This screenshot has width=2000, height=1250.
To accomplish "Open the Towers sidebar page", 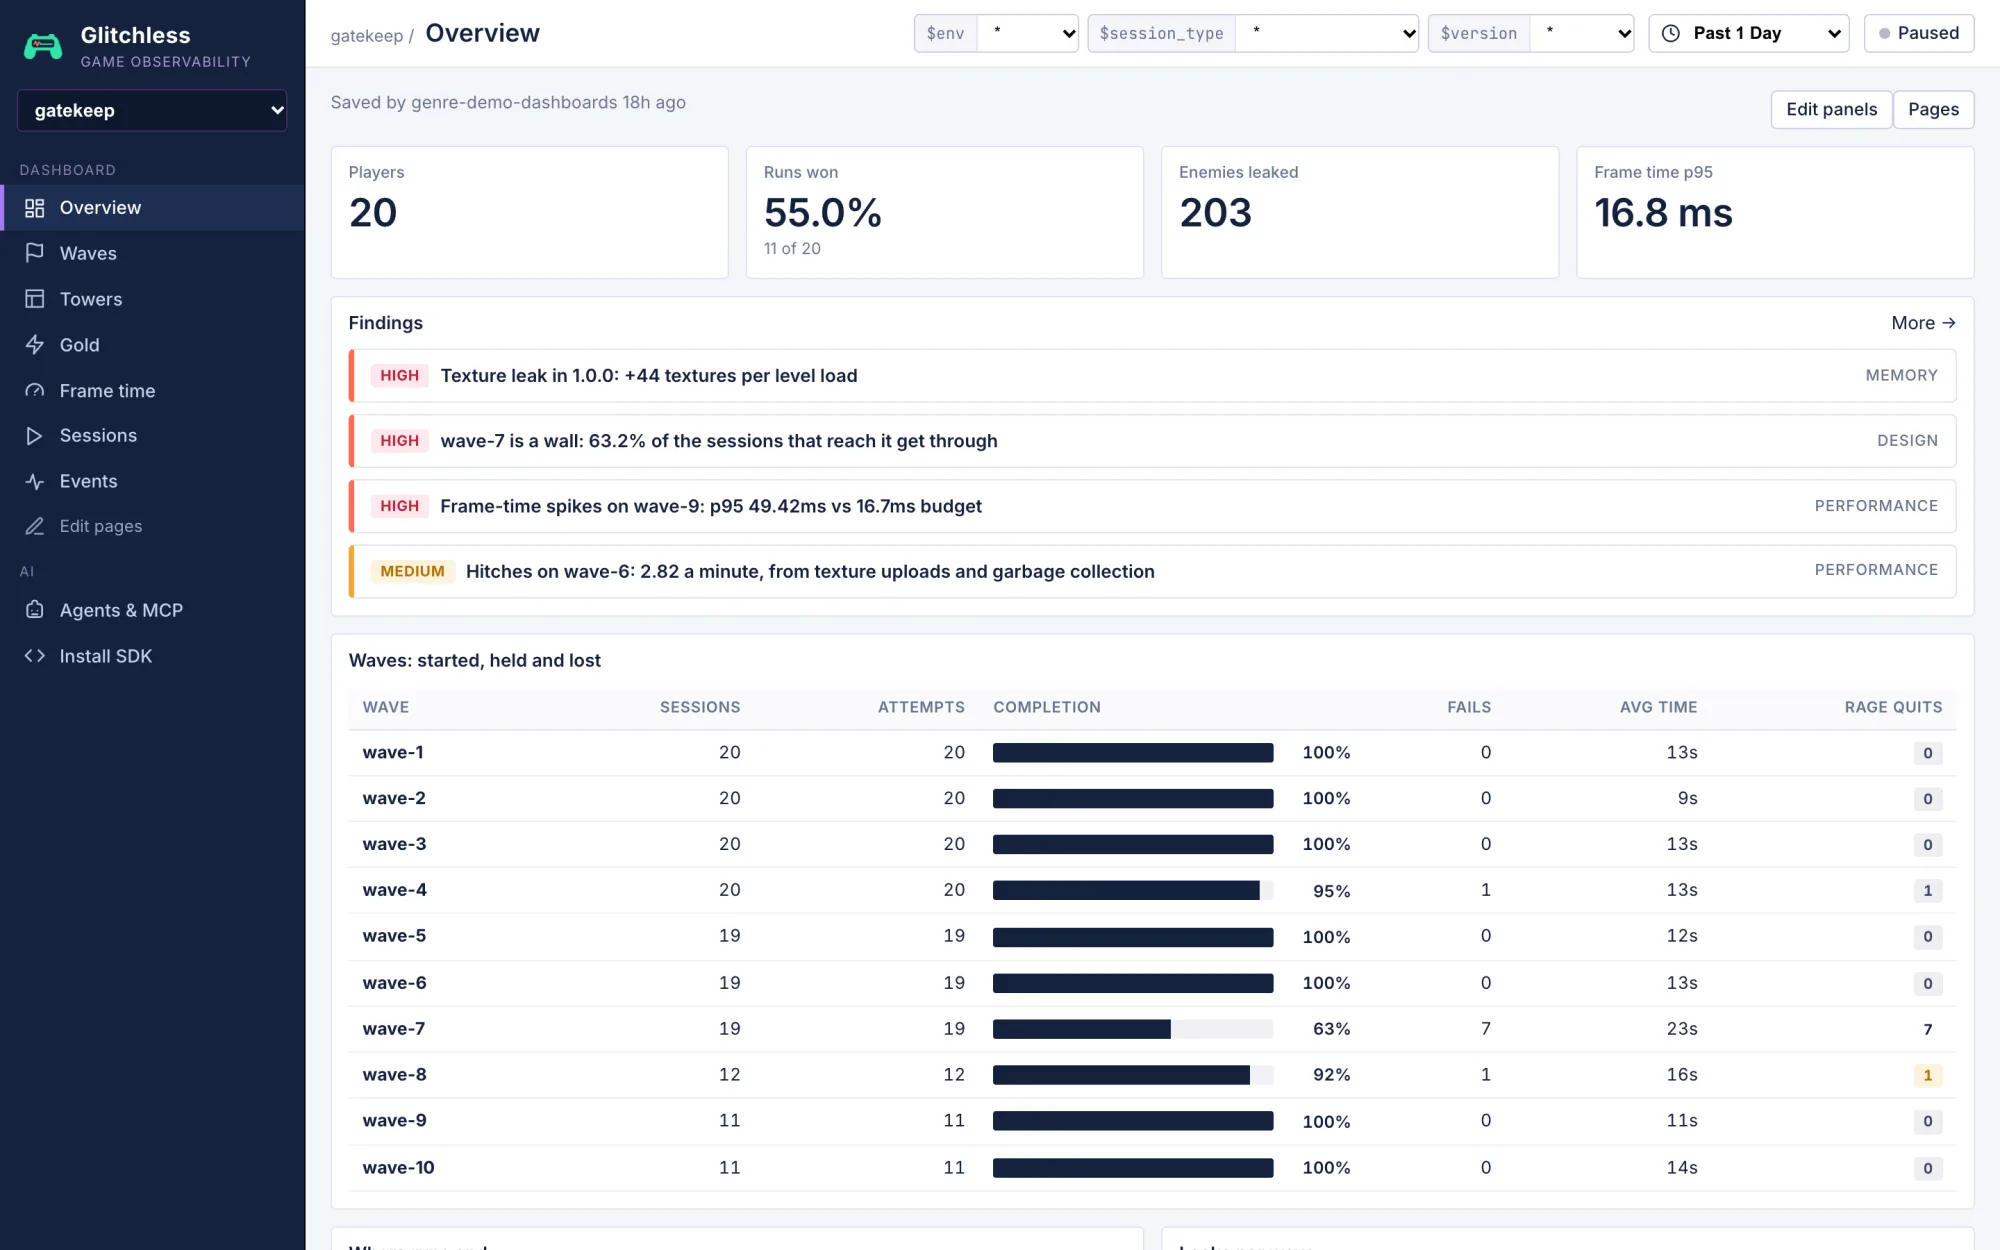I will [152, 299].
